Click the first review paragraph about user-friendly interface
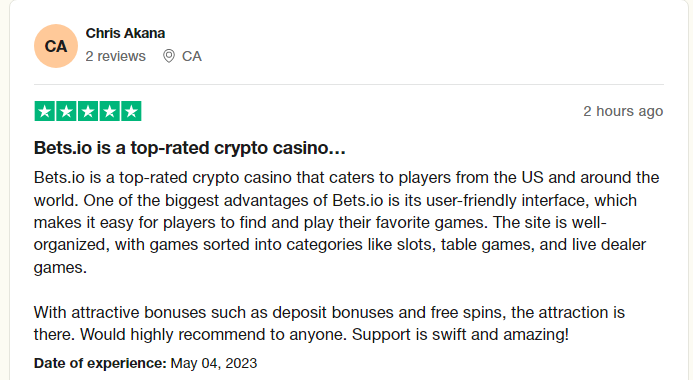Image resolution: width=693 pixels, height=380 pixels. point(346,222)
